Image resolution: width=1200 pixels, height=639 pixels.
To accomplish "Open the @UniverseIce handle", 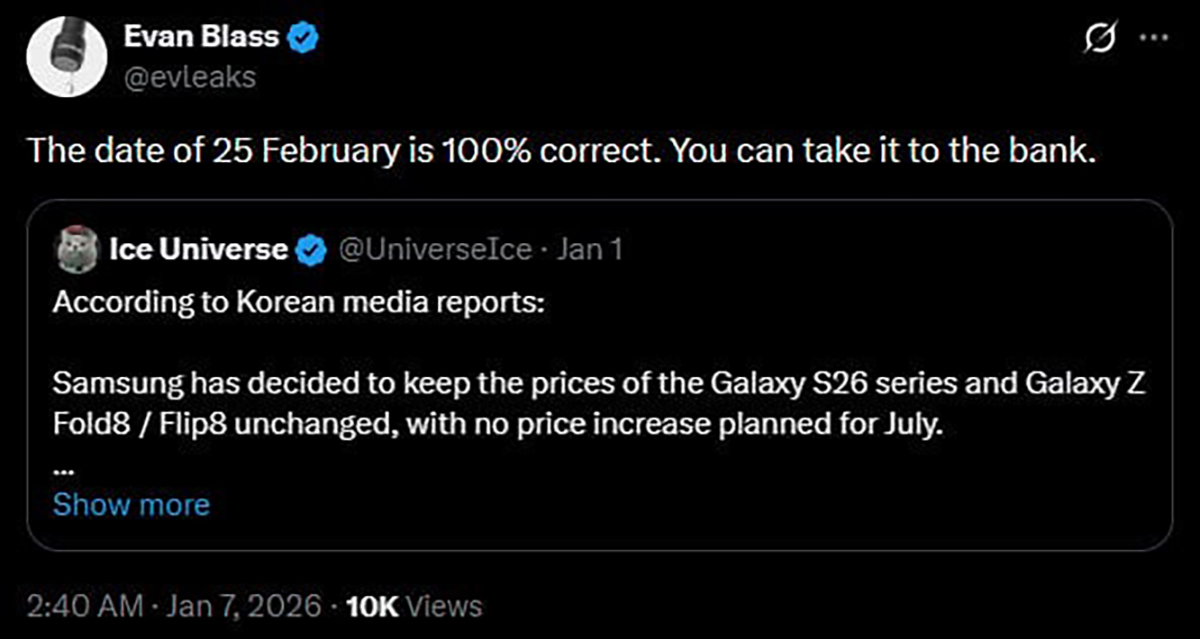I will 436,249.
